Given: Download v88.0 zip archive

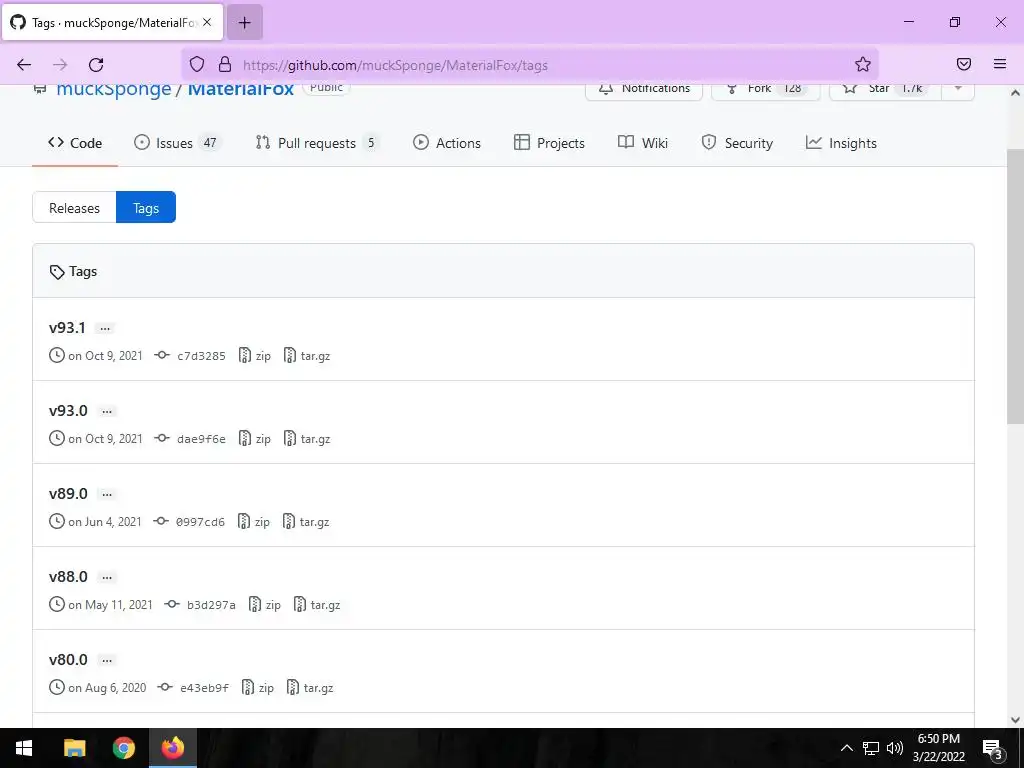Looking at the screenshot, I should [x=264, y=605].
